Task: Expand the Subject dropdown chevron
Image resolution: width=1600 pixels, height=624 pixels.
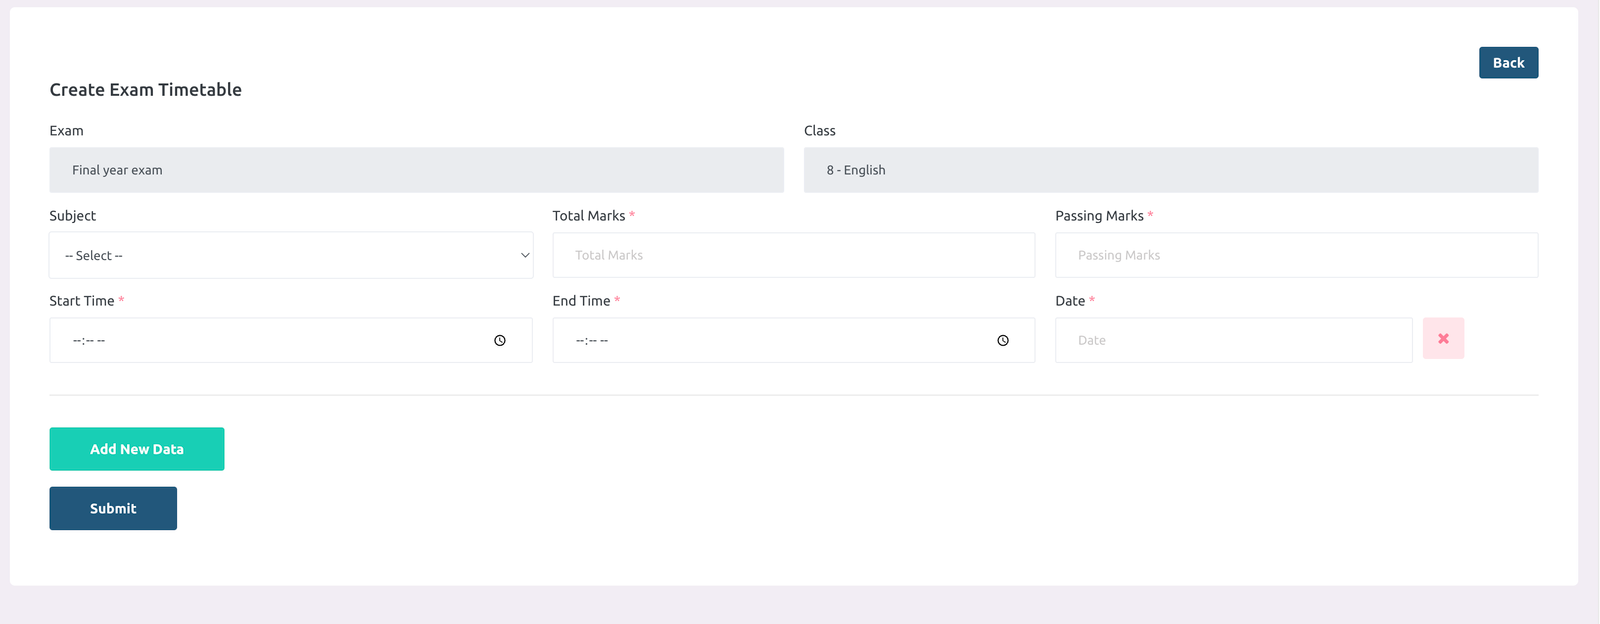Action: (525, 256)
